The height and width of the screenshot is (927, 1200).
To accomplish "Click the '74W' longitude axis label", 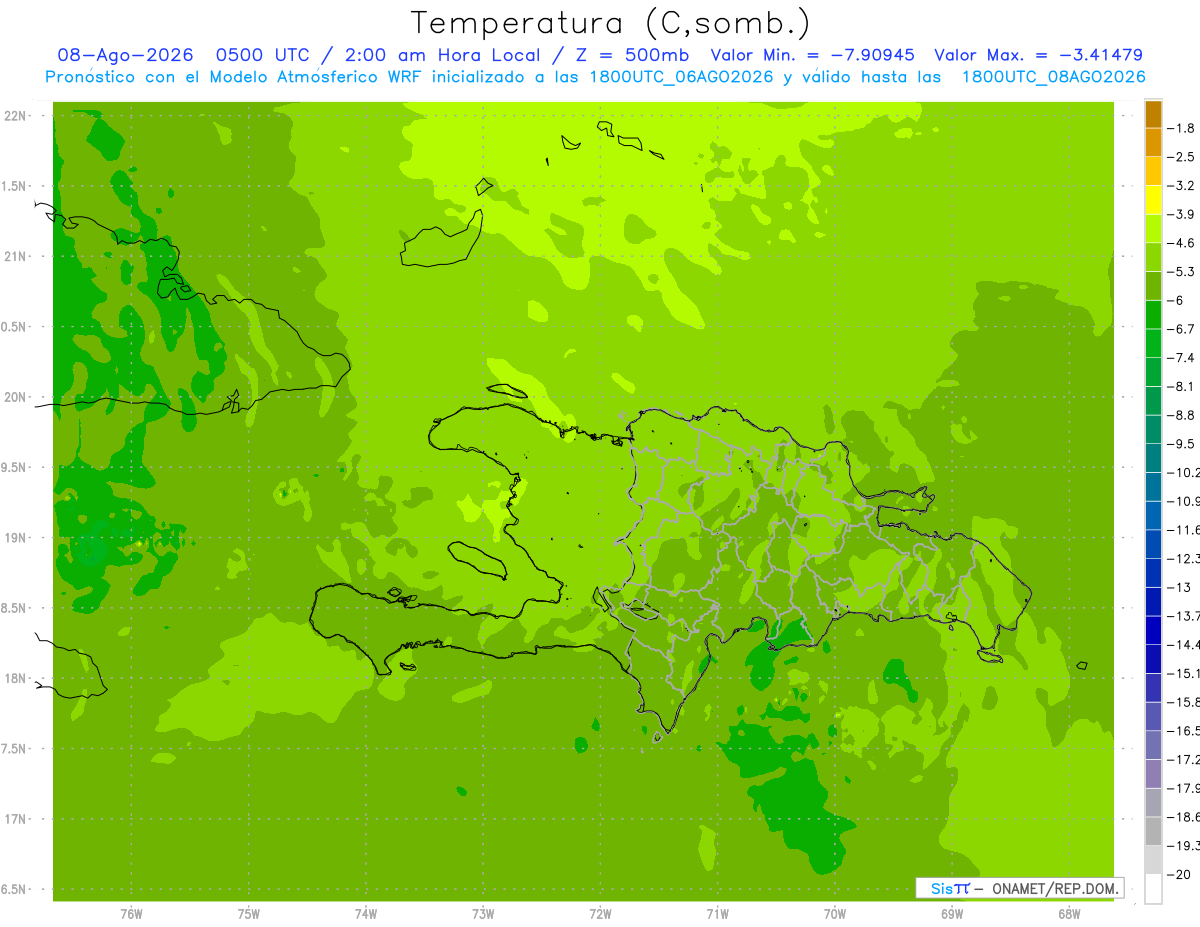I will pyautogui.click(x=366, y=914).
